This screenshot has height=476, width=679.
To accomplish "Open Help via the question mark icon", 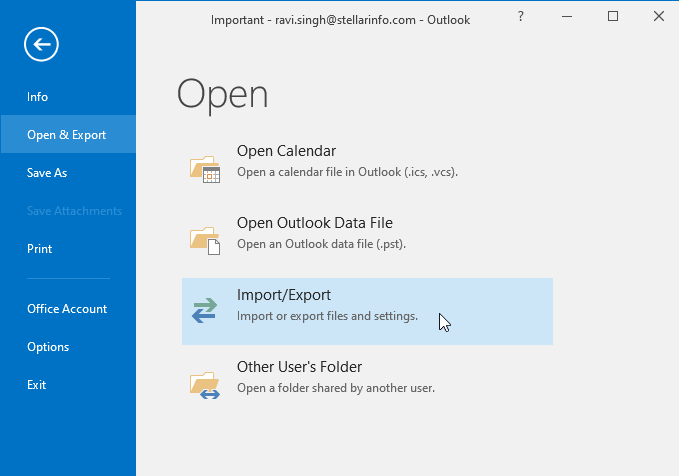I will [521, 16].
